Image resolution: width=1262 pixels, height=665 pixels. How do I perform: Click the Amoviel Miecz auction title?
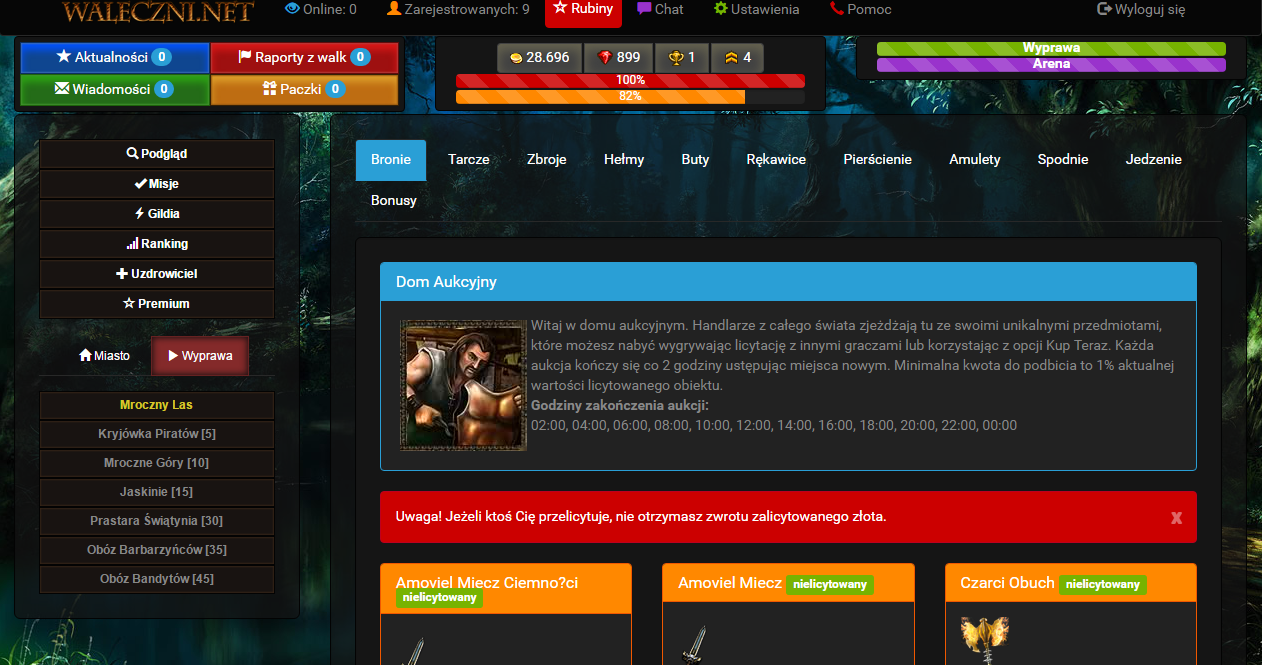pyautogui.click(x=730, y=583)
